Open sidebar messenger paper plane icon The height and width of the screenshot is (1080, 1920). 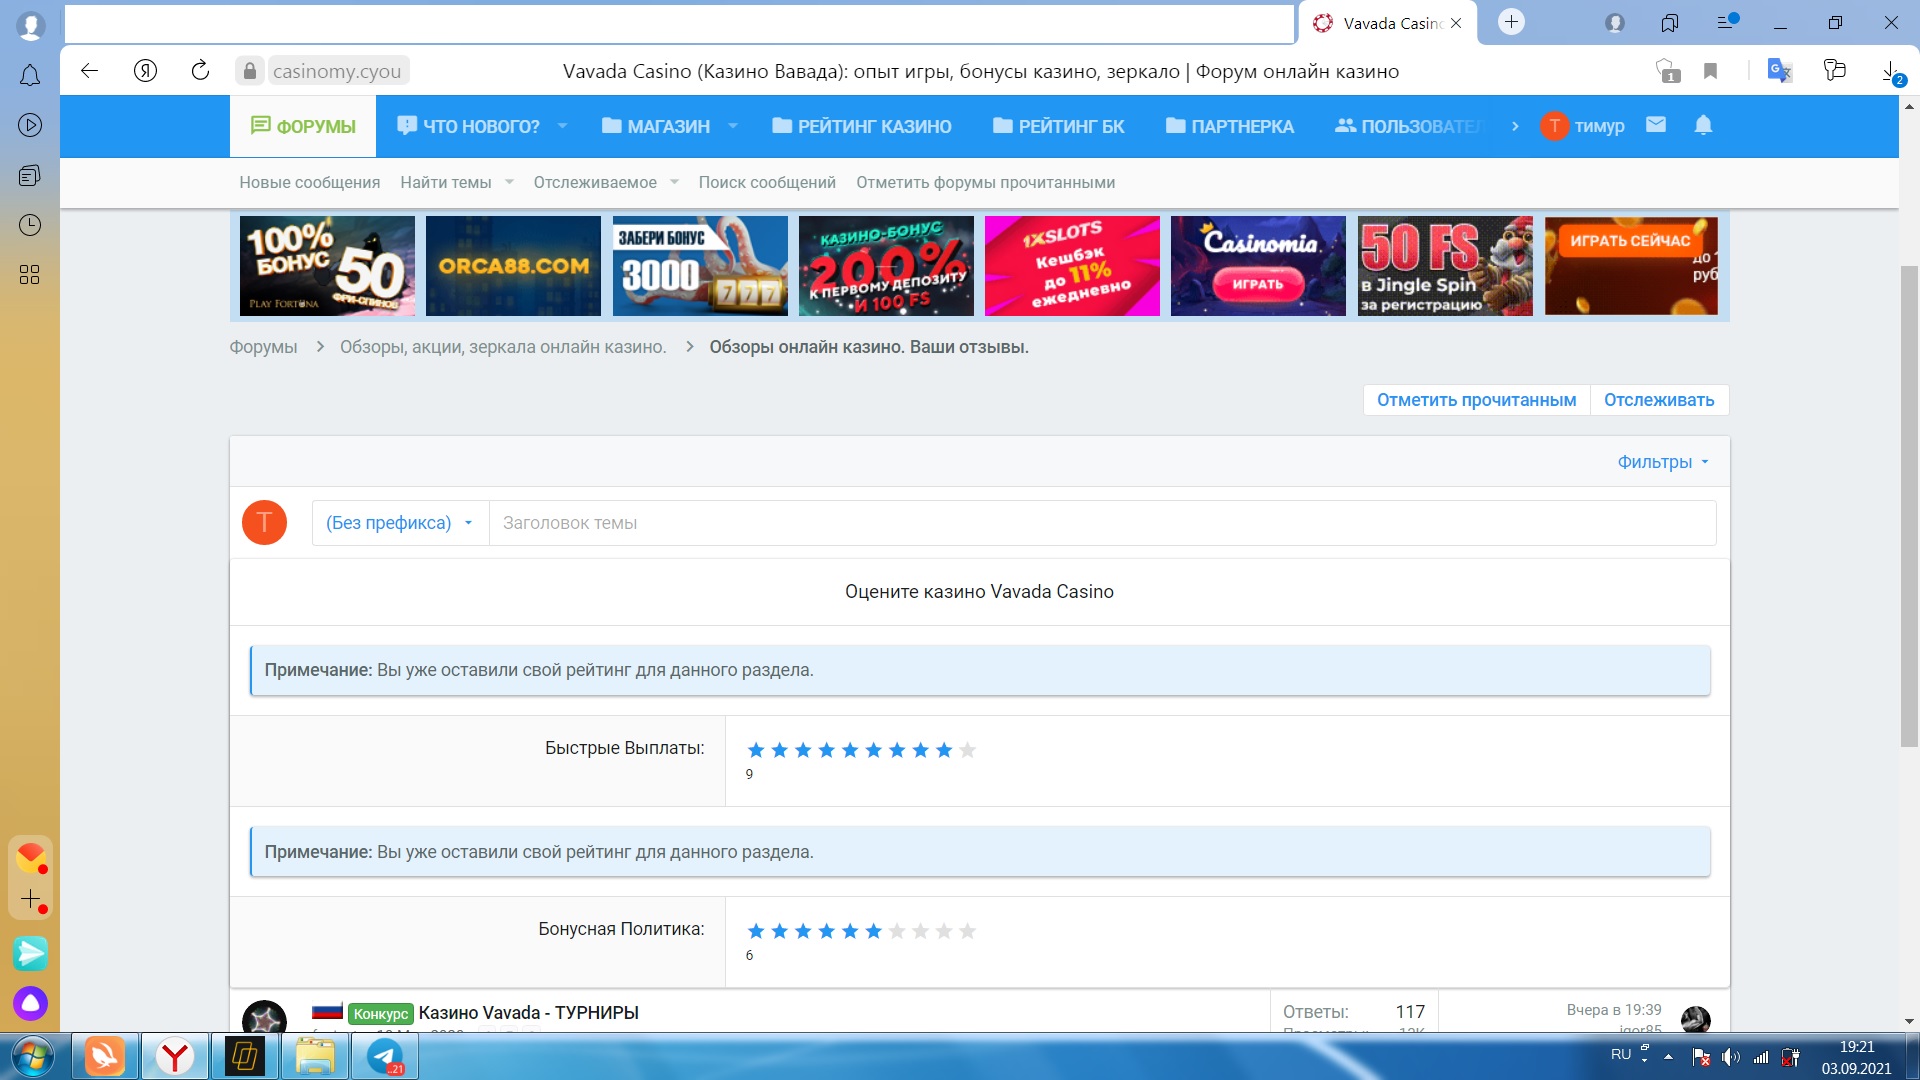pyautogui.click(x=30, y=953)
